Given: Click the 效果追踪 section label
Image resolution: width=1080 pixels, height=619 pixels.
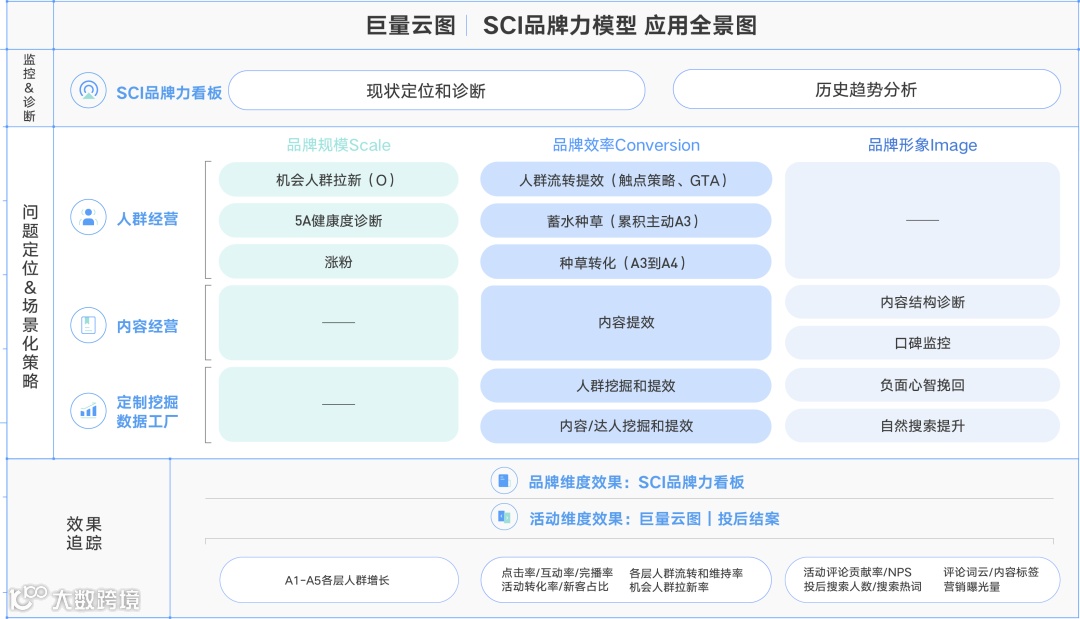Looking at the screenshot, I should tap(84, 533).
